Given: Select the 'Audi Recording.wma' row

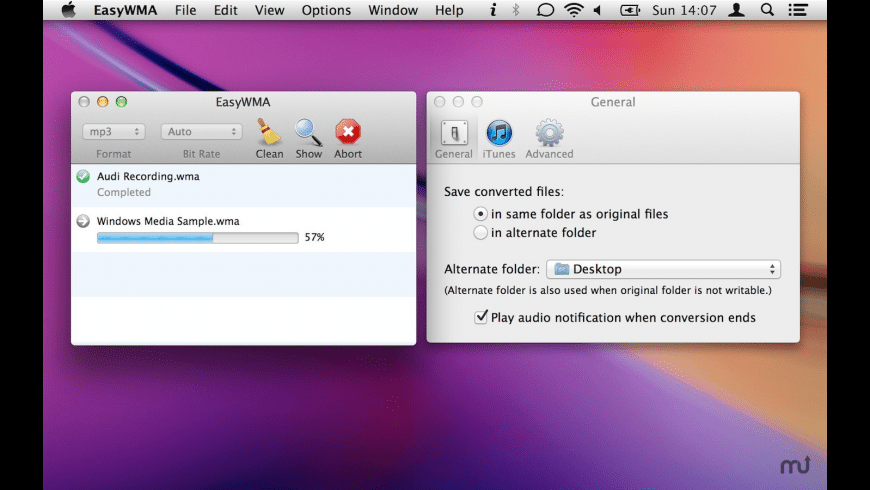Looking at the screenshot, I should coord(244,185).
